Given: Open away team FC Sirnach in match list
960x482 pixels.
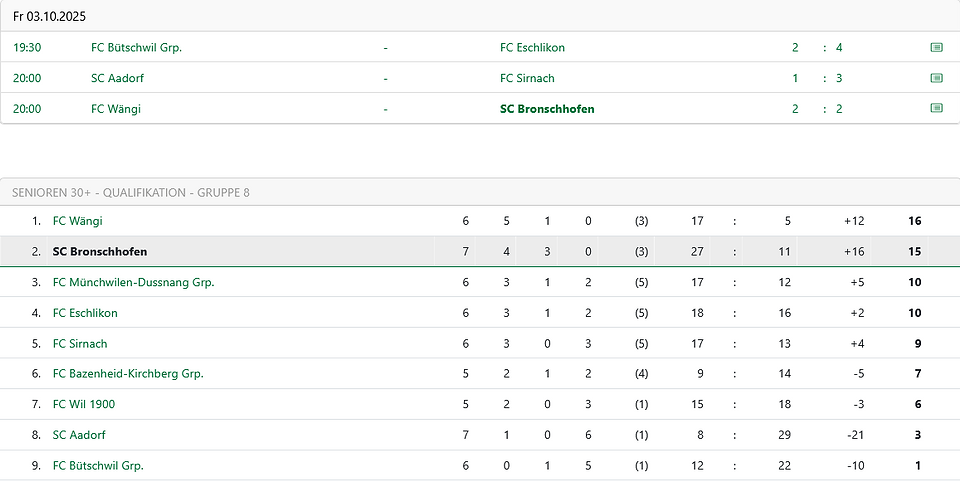Looking at the screenshot, I should (527, 78).
